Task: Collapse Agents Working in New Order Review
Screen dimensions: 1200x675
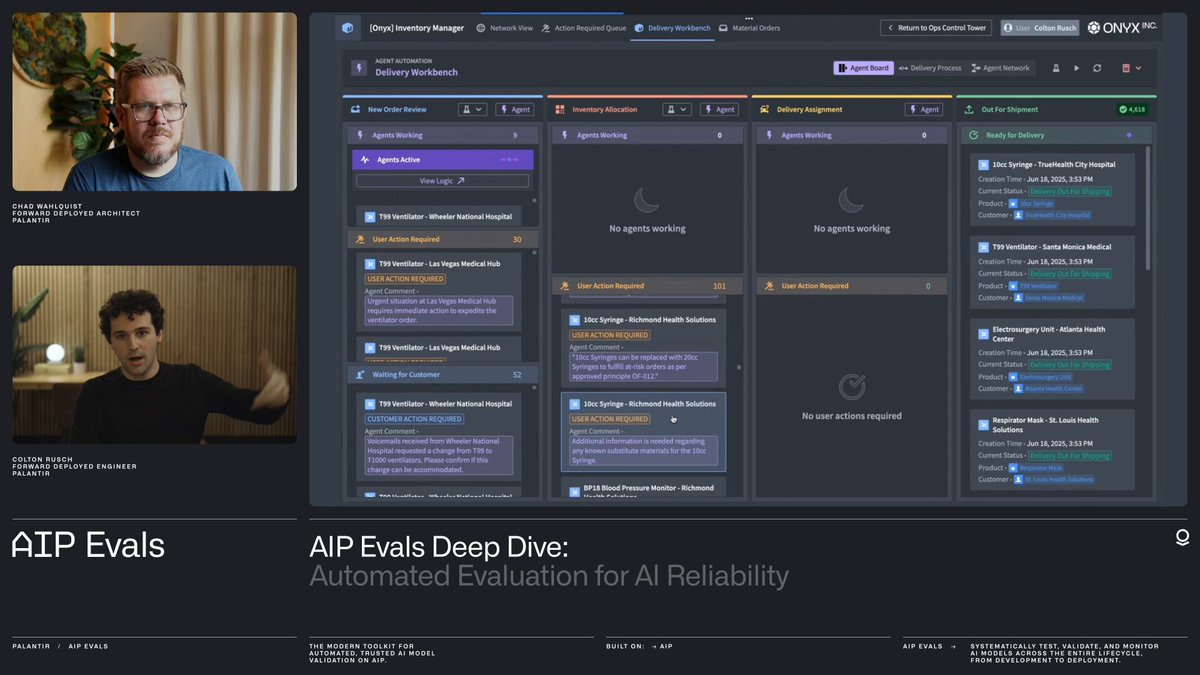Action: pos(442,135)
